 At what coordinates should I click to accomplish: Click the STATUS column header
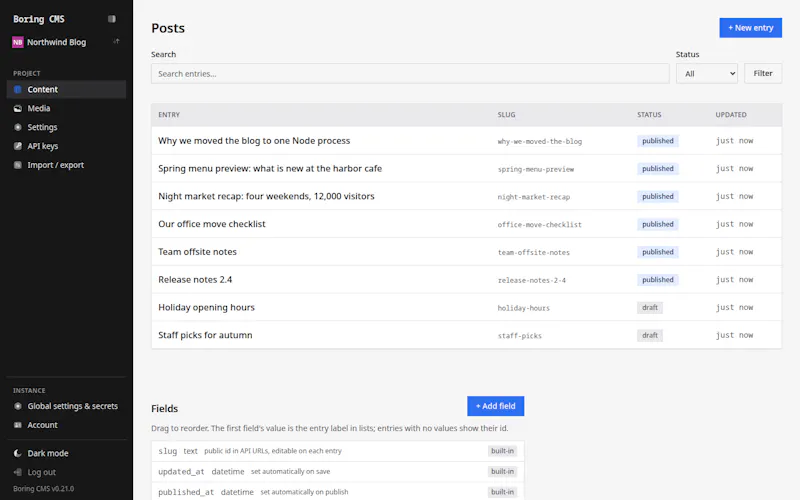click(x=649, y=115)
